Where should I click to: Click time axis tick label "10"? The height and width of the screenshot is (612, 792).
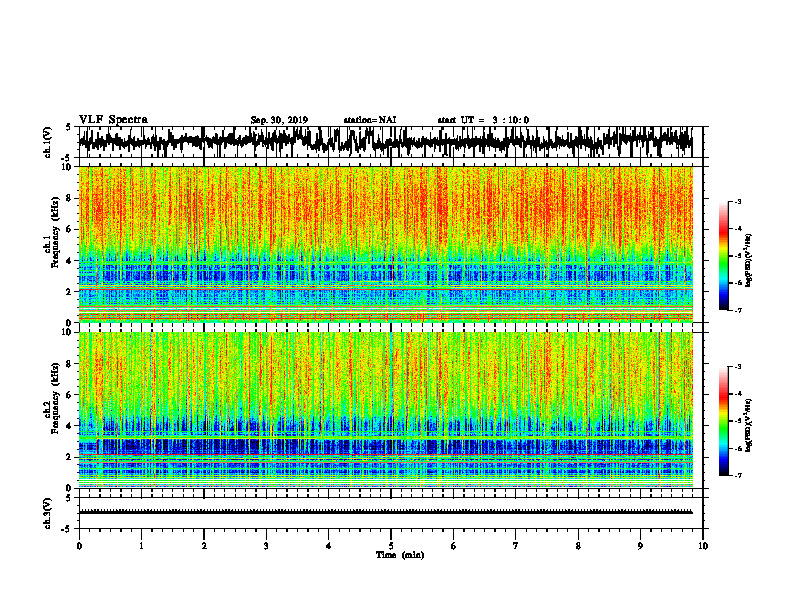[703, 546]
